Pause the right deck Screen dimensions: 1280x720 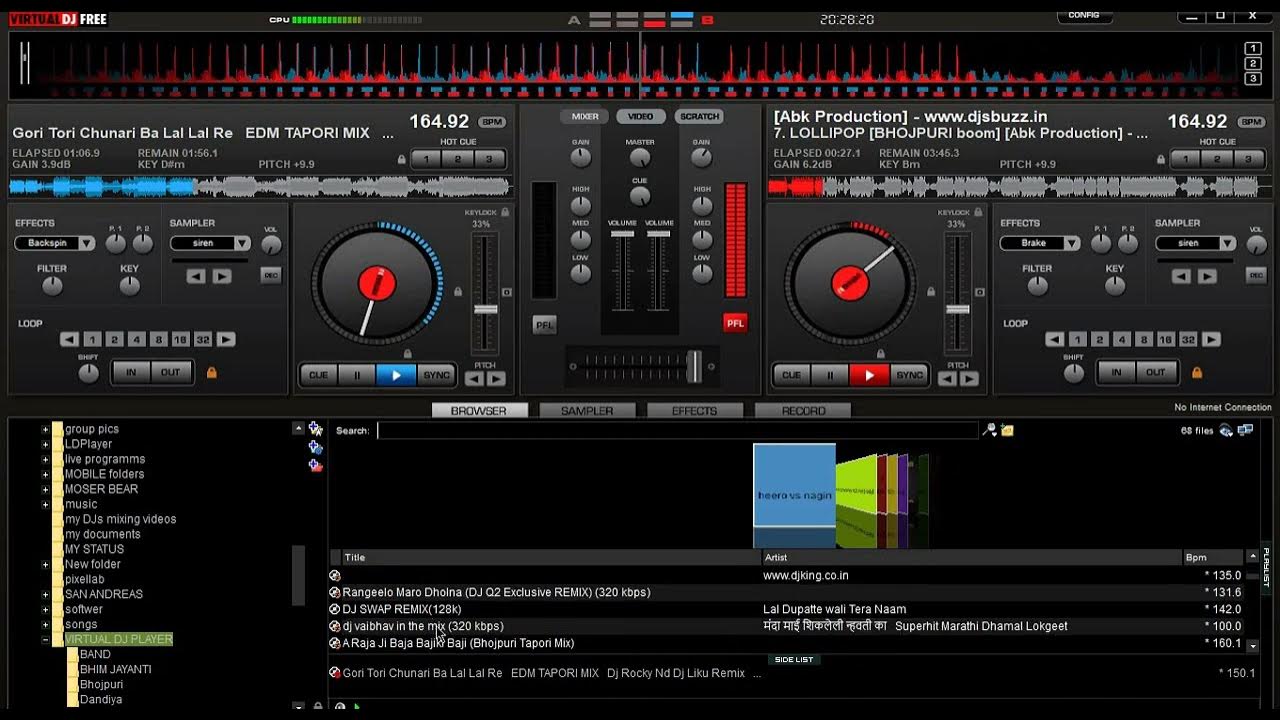click(829, 375)
